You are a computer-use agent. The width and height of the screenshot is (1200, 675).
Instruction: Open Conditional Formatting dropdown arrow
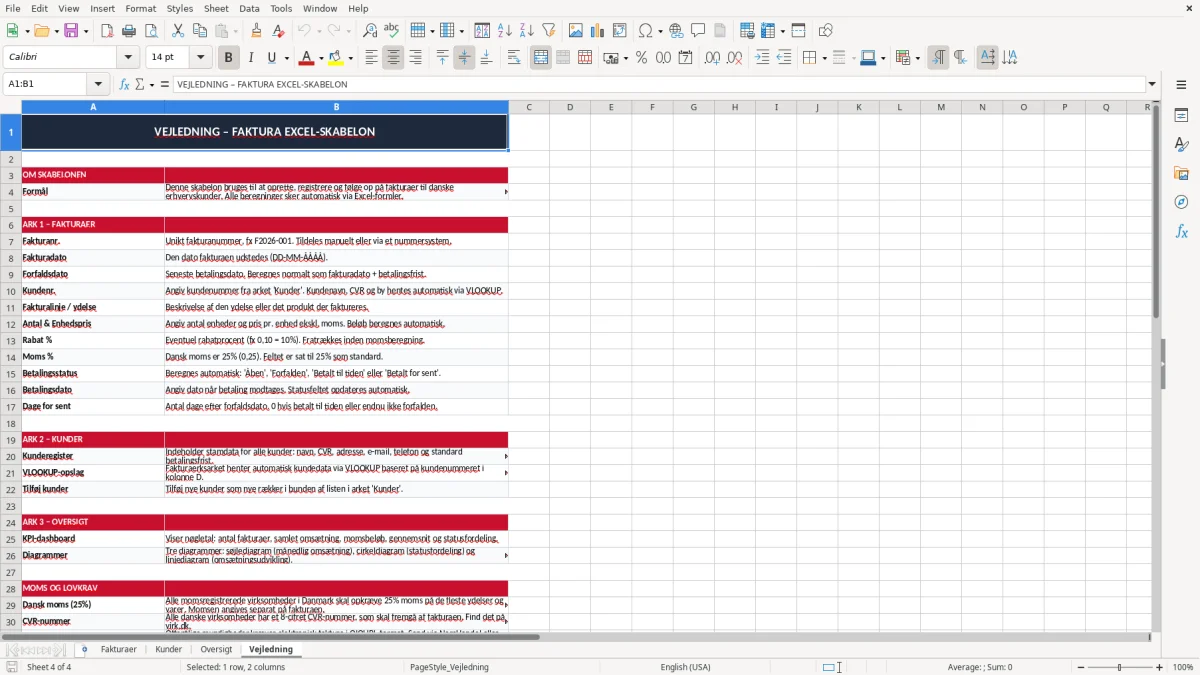coord(917,58)
